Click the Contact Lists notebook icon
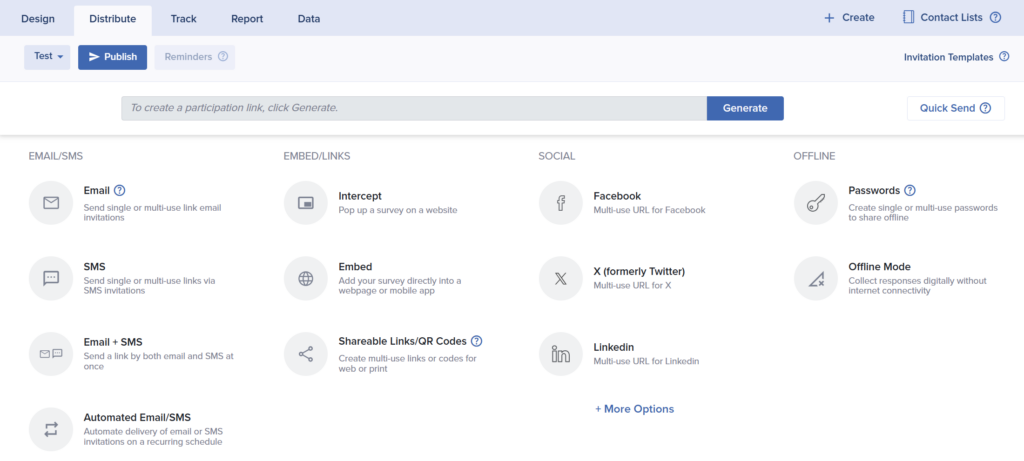1024x461 pixels. pos(908,18)
